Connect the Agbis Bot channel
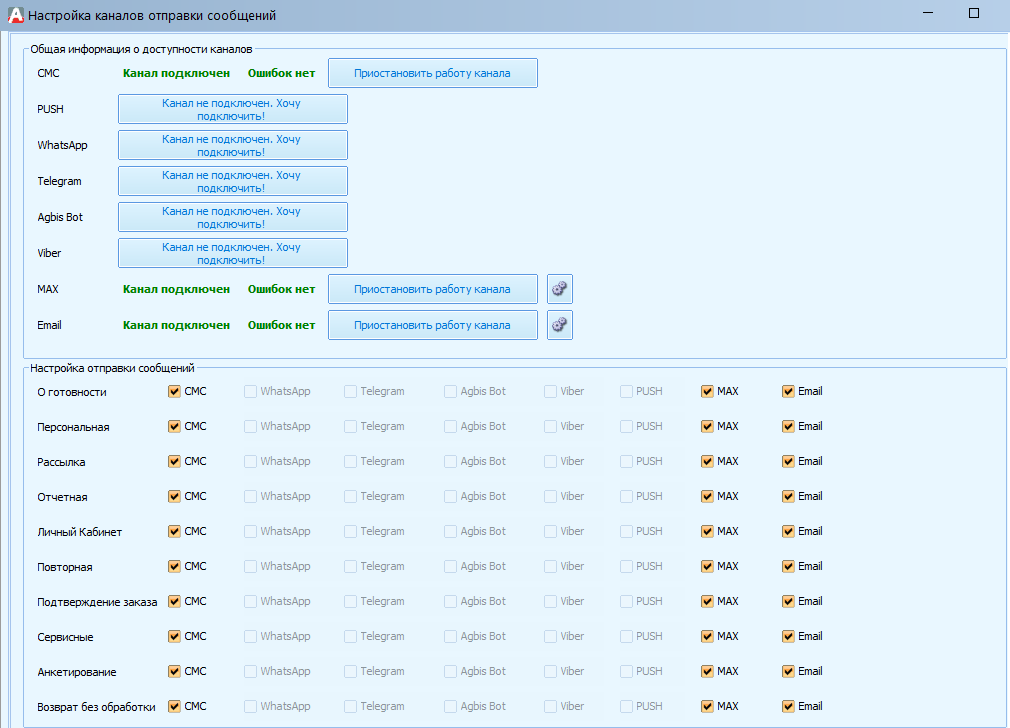This screenshot has width=1010, height=728. pos(233,218)
